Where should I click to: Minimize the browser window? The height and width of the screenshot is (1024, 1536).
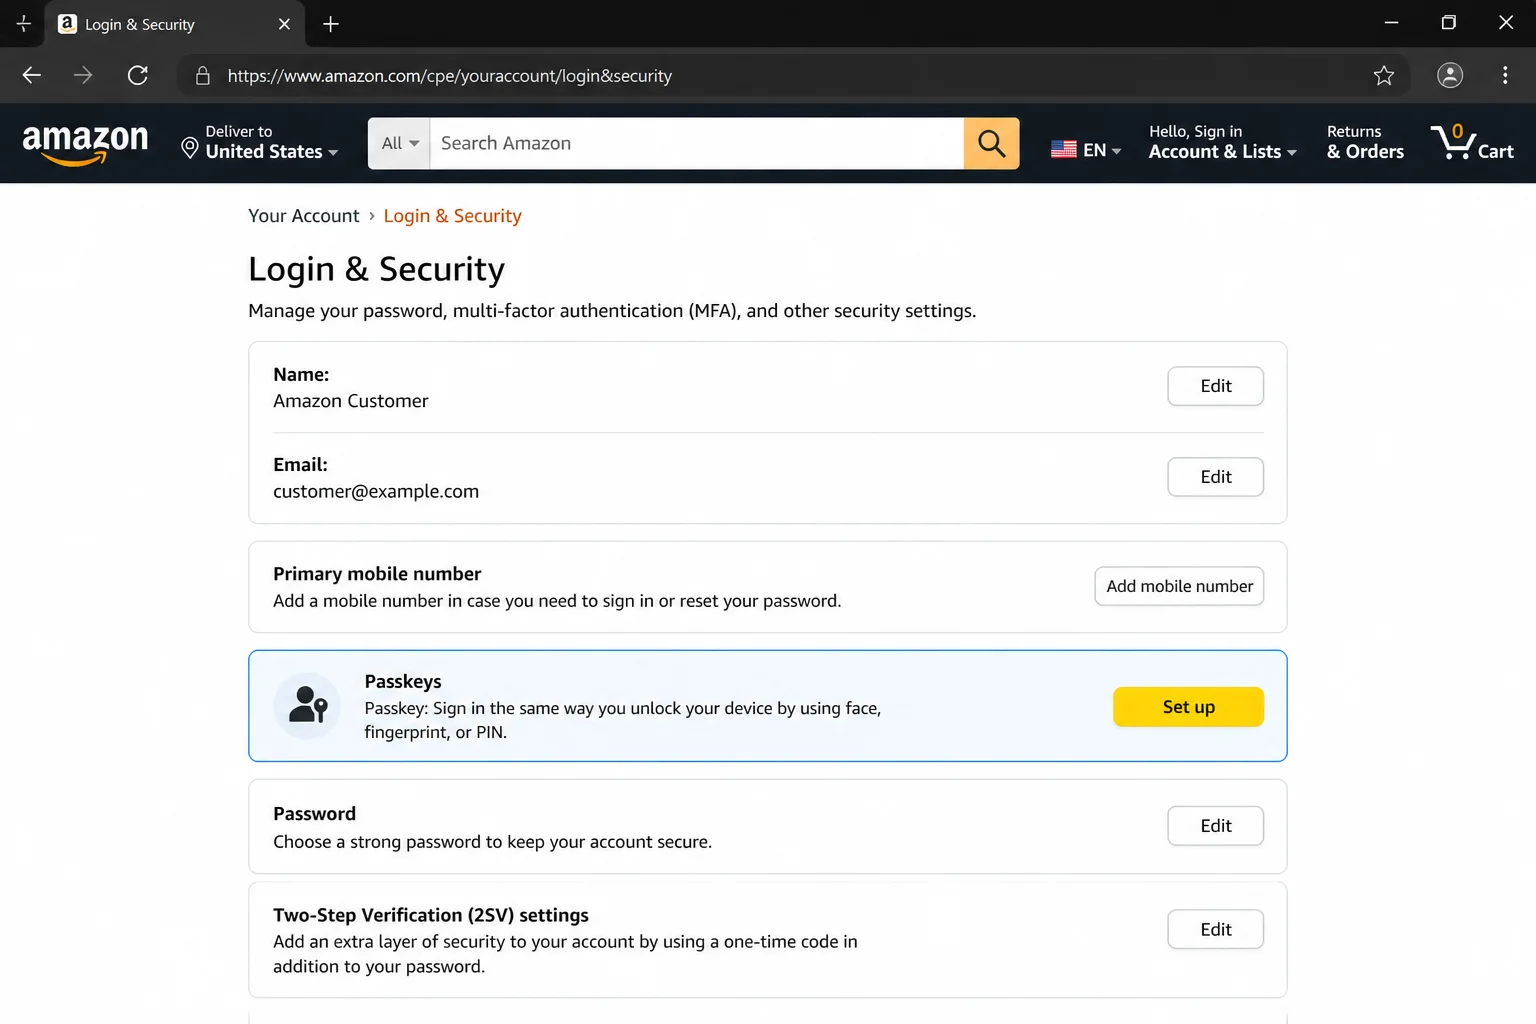[x=1391, y=23]
